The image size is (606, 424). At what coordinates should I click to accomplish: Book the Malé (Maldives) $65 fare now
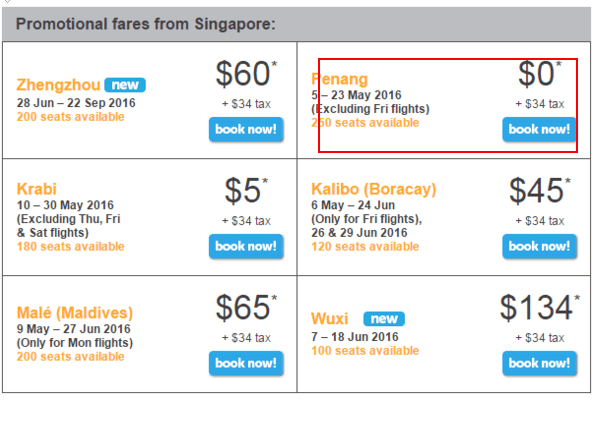(246, 363)
